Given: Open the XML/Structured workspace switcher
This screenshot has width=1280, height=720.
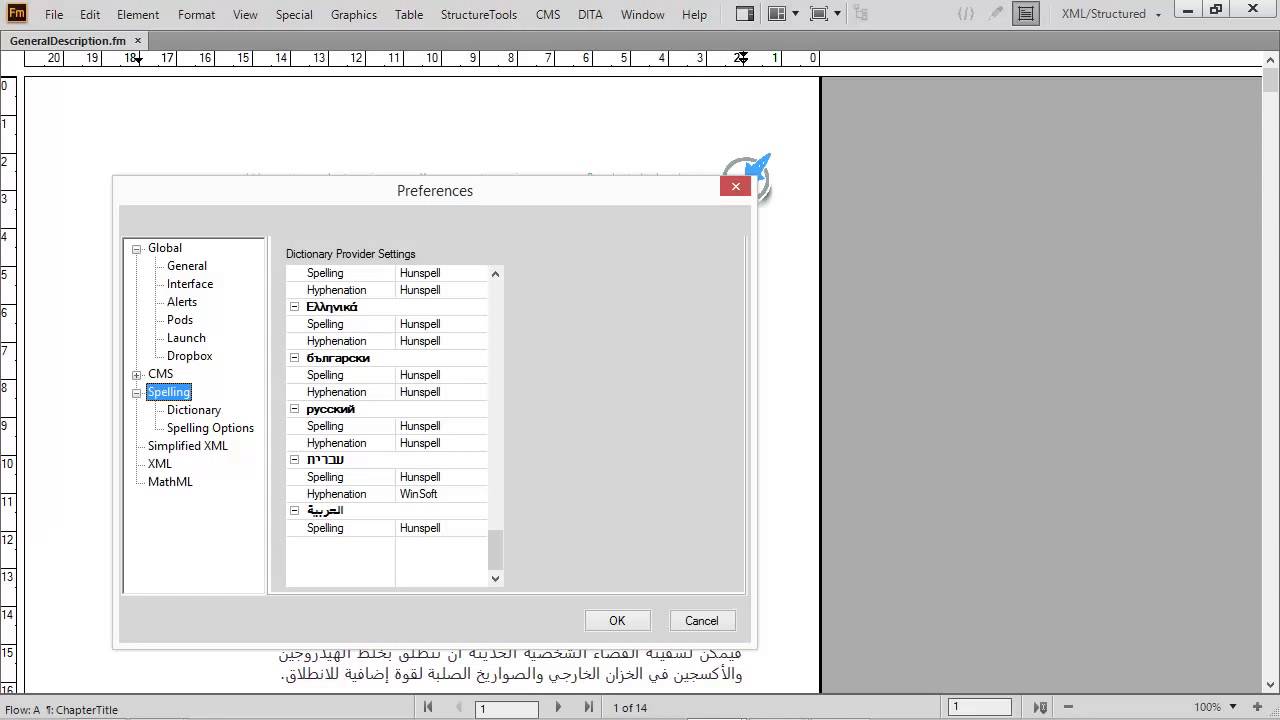Looking at the screenshot, I should tap(1110, 14).
